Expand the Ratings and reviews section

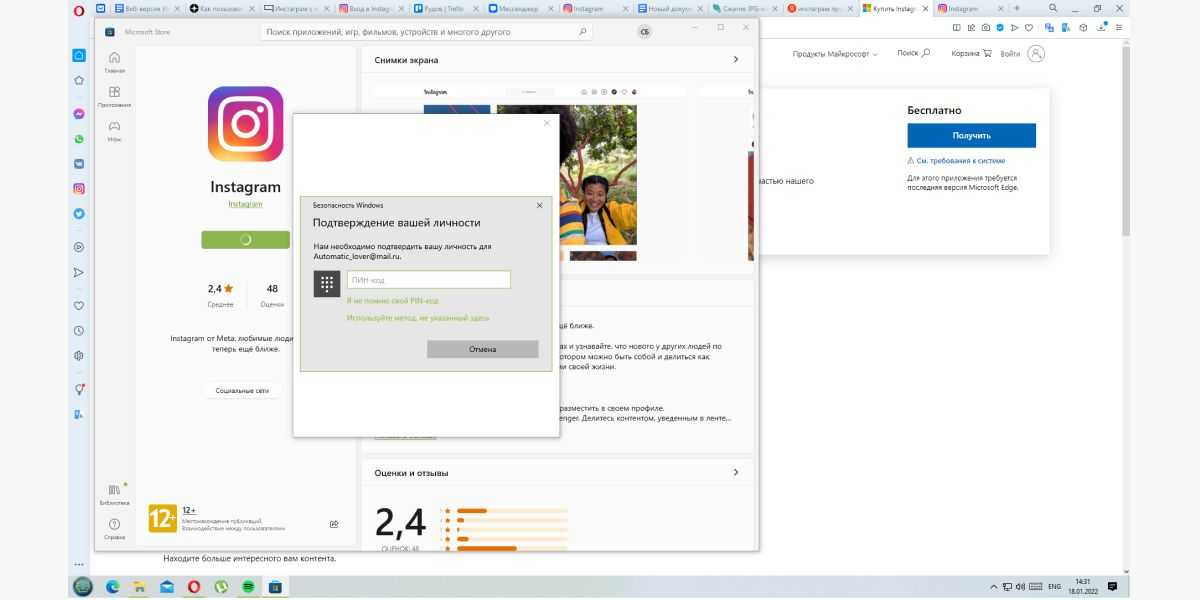736,472
